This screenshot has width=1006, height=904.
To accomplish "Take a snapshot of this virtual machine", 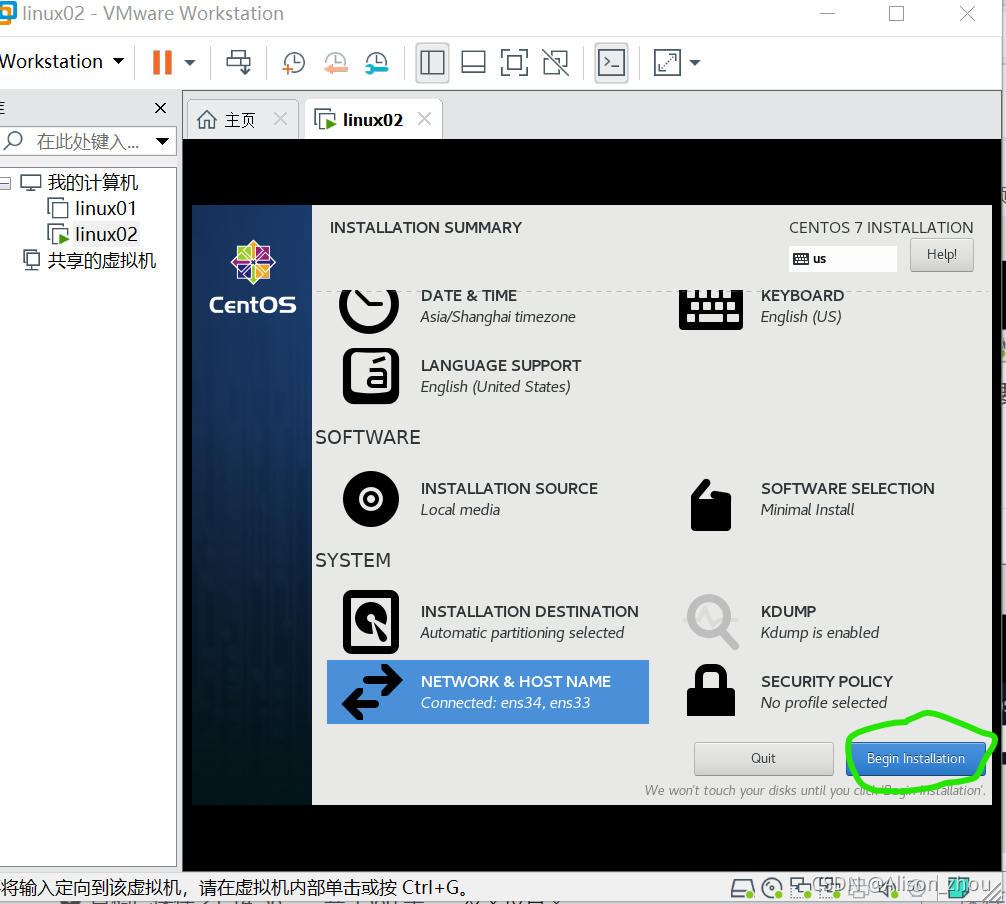I will click(294, 63).
